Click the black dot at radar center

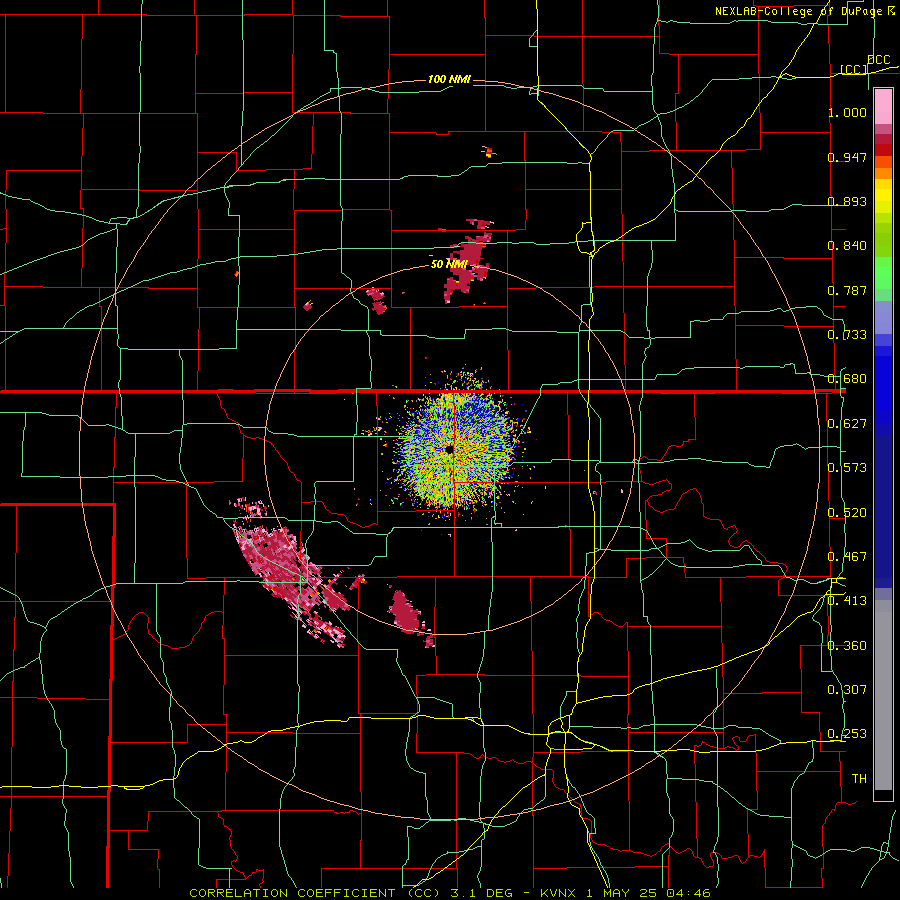[x=449, y=449]
